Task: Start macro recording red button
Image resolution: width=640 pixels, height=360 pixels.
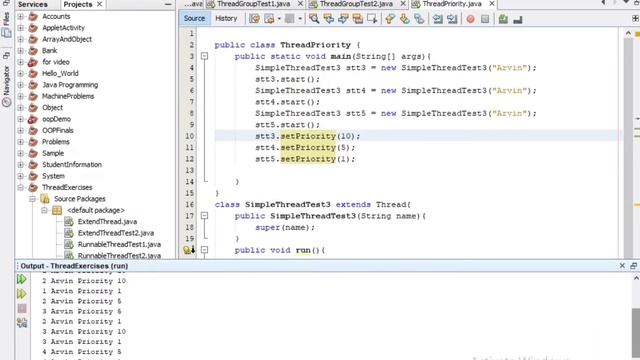Action: [470, 19]
